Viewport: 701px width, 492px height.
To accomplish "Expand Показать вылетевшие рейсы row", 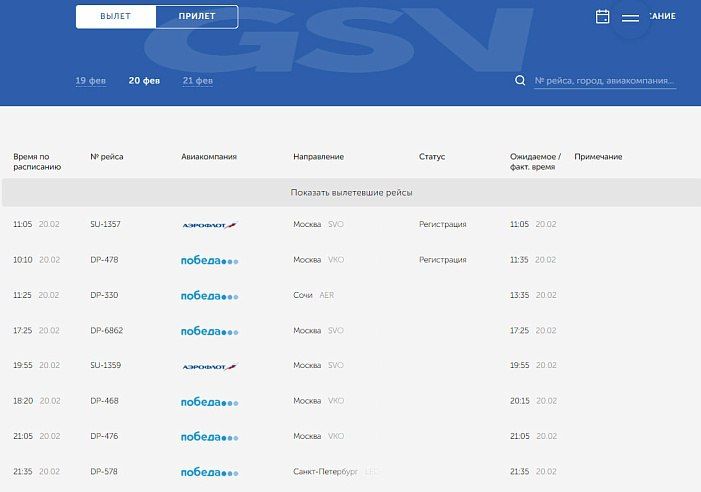I will [351, 192].
